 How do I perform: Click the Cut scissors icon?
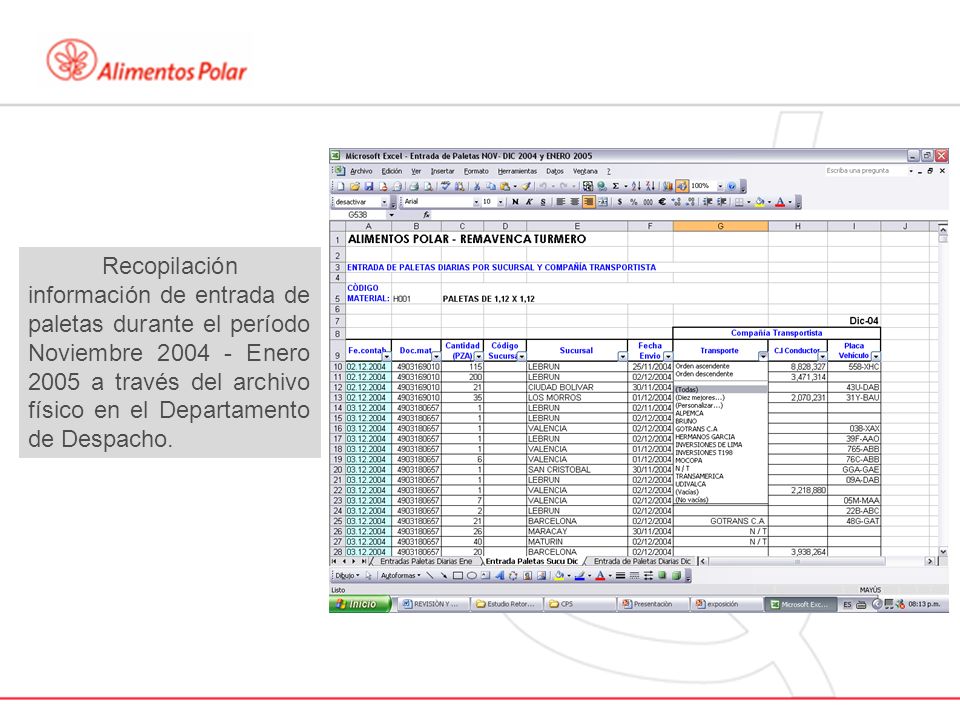tap(477, 186)
